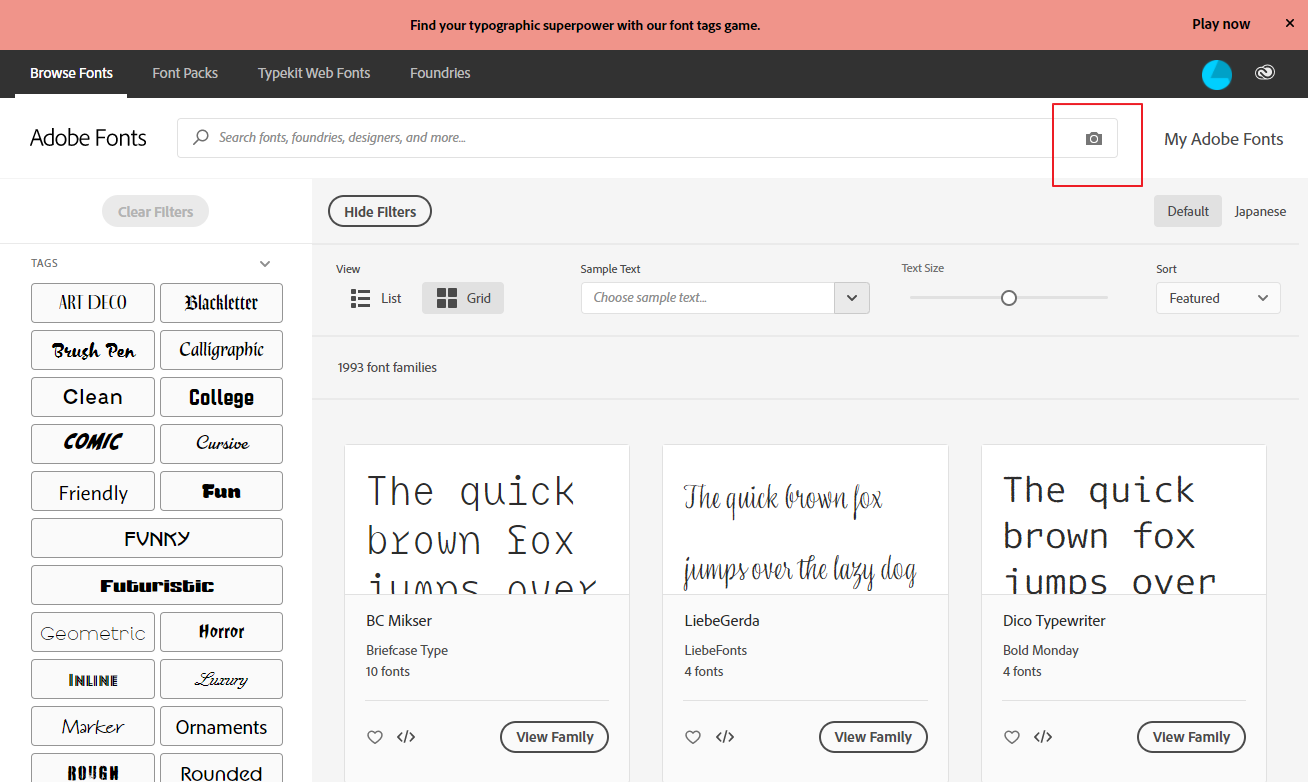View Family for LiebeGerda
This screenshot has width=1308, height=782.
point(873,737)
